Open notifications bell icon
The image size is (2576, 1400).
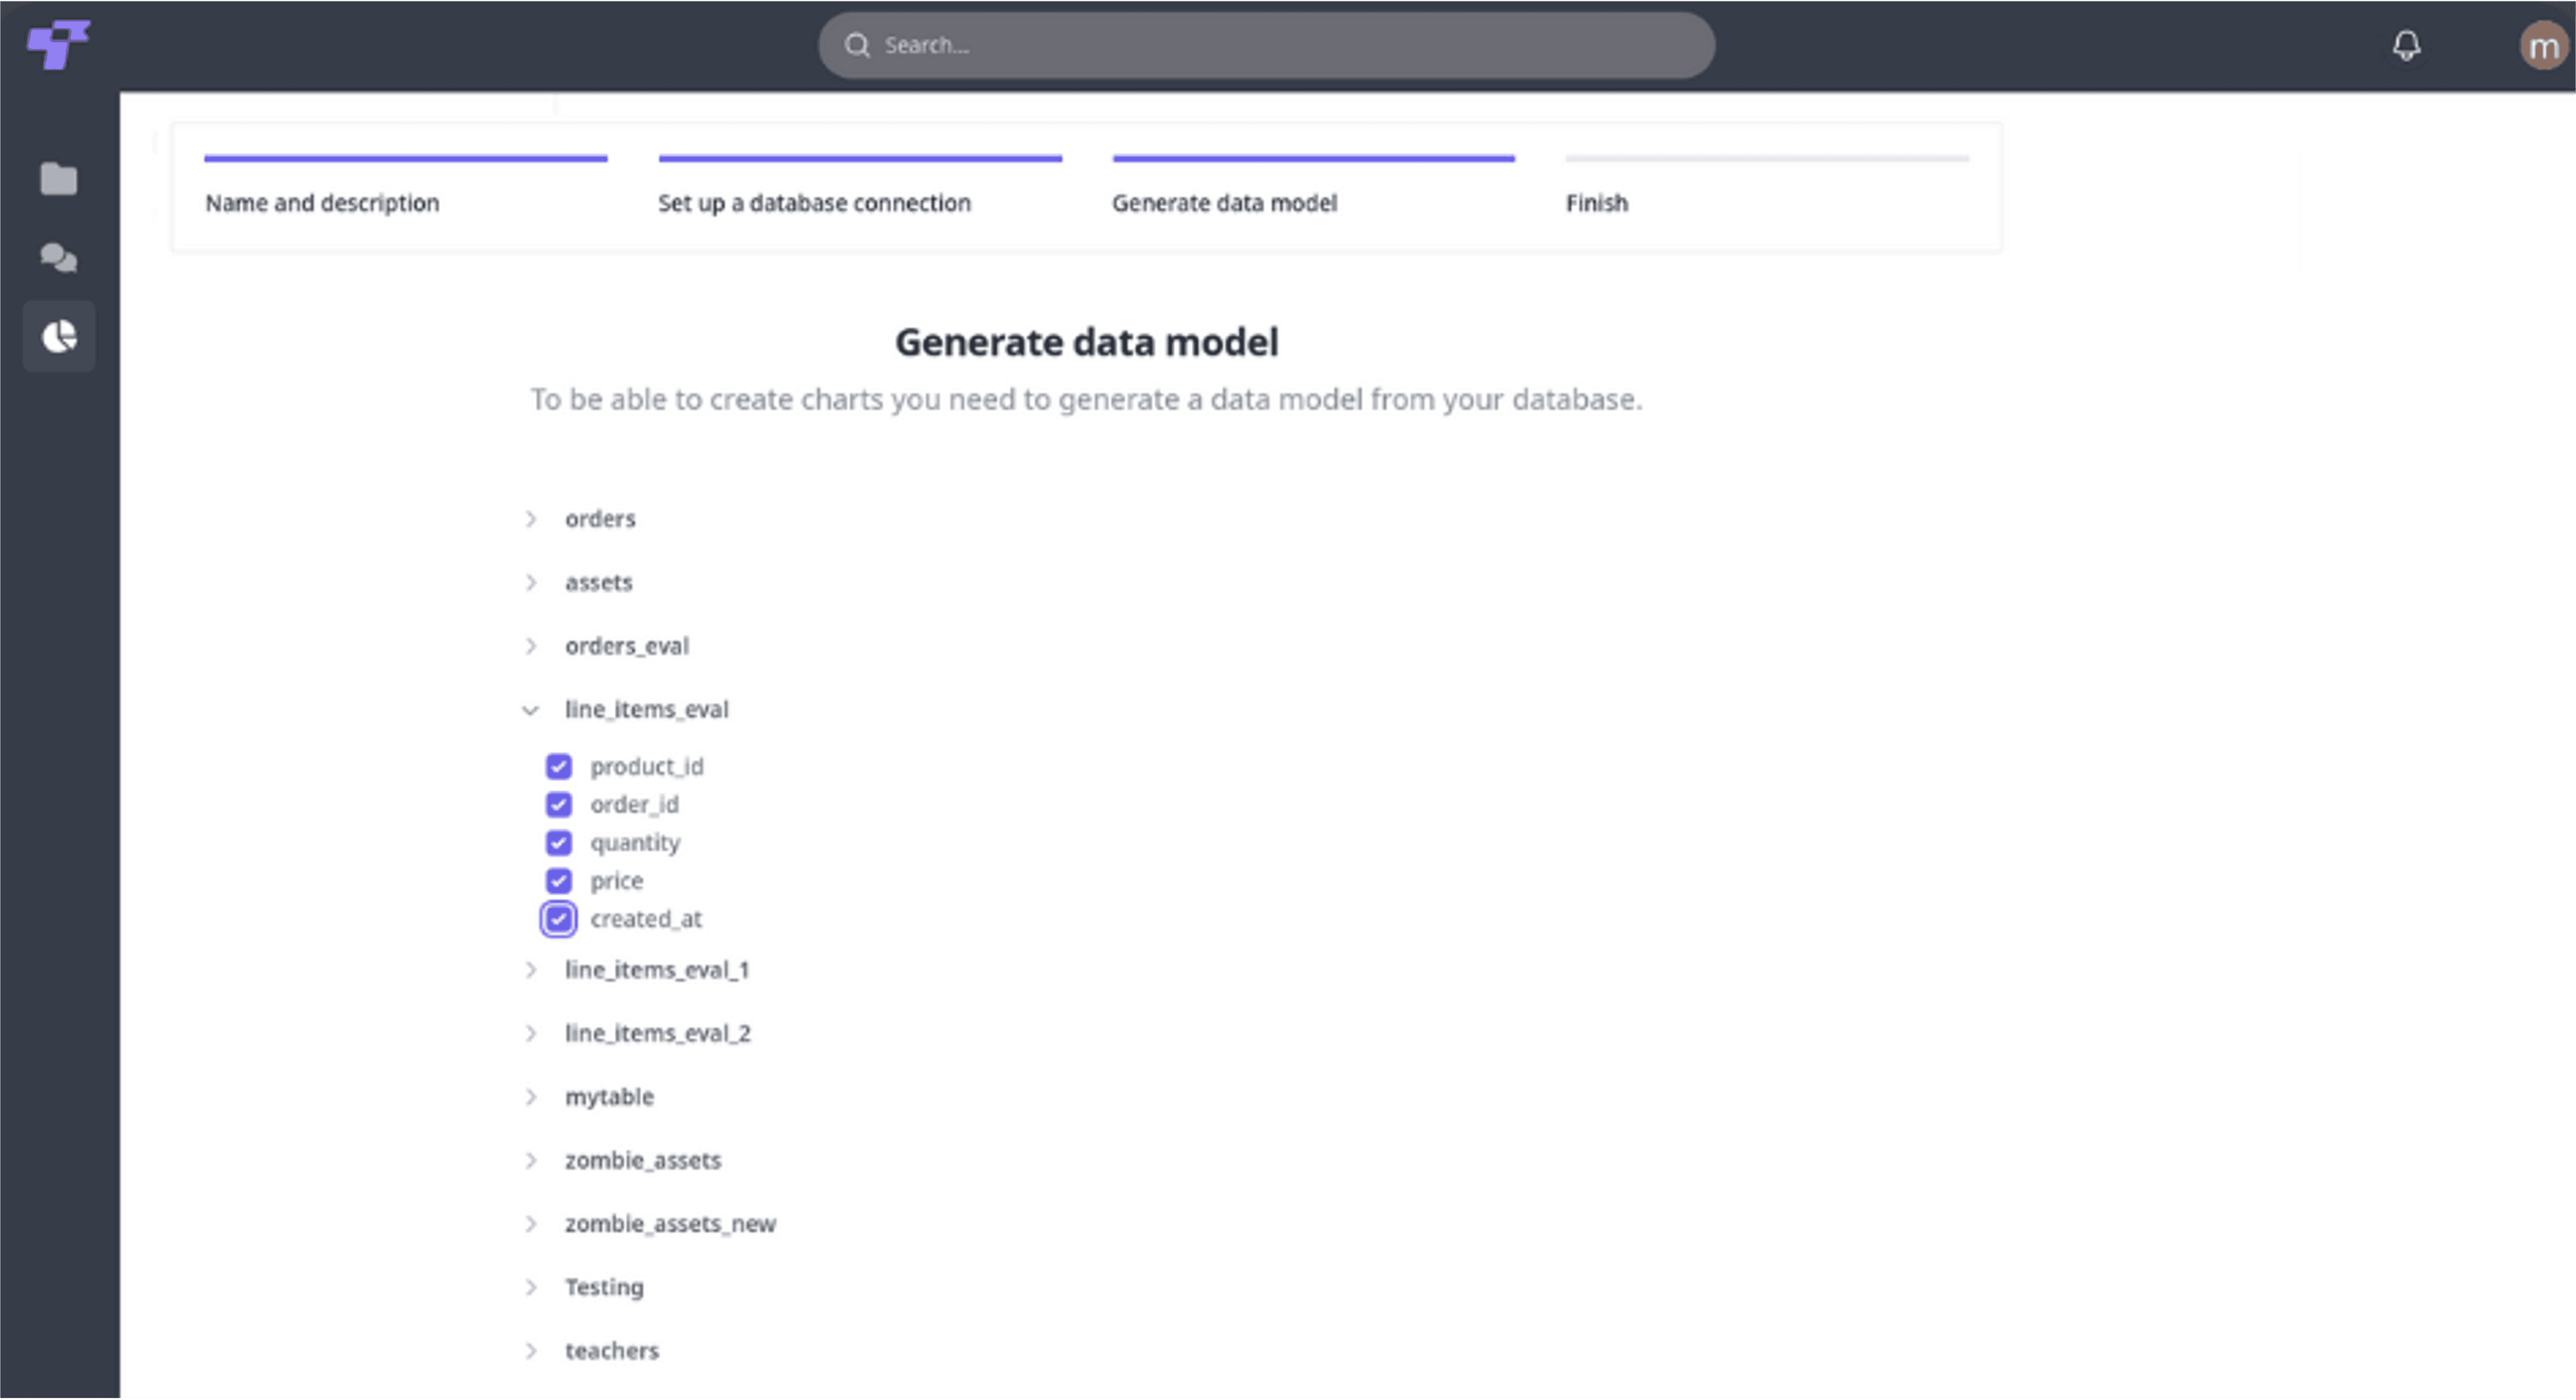point(2406,45)
